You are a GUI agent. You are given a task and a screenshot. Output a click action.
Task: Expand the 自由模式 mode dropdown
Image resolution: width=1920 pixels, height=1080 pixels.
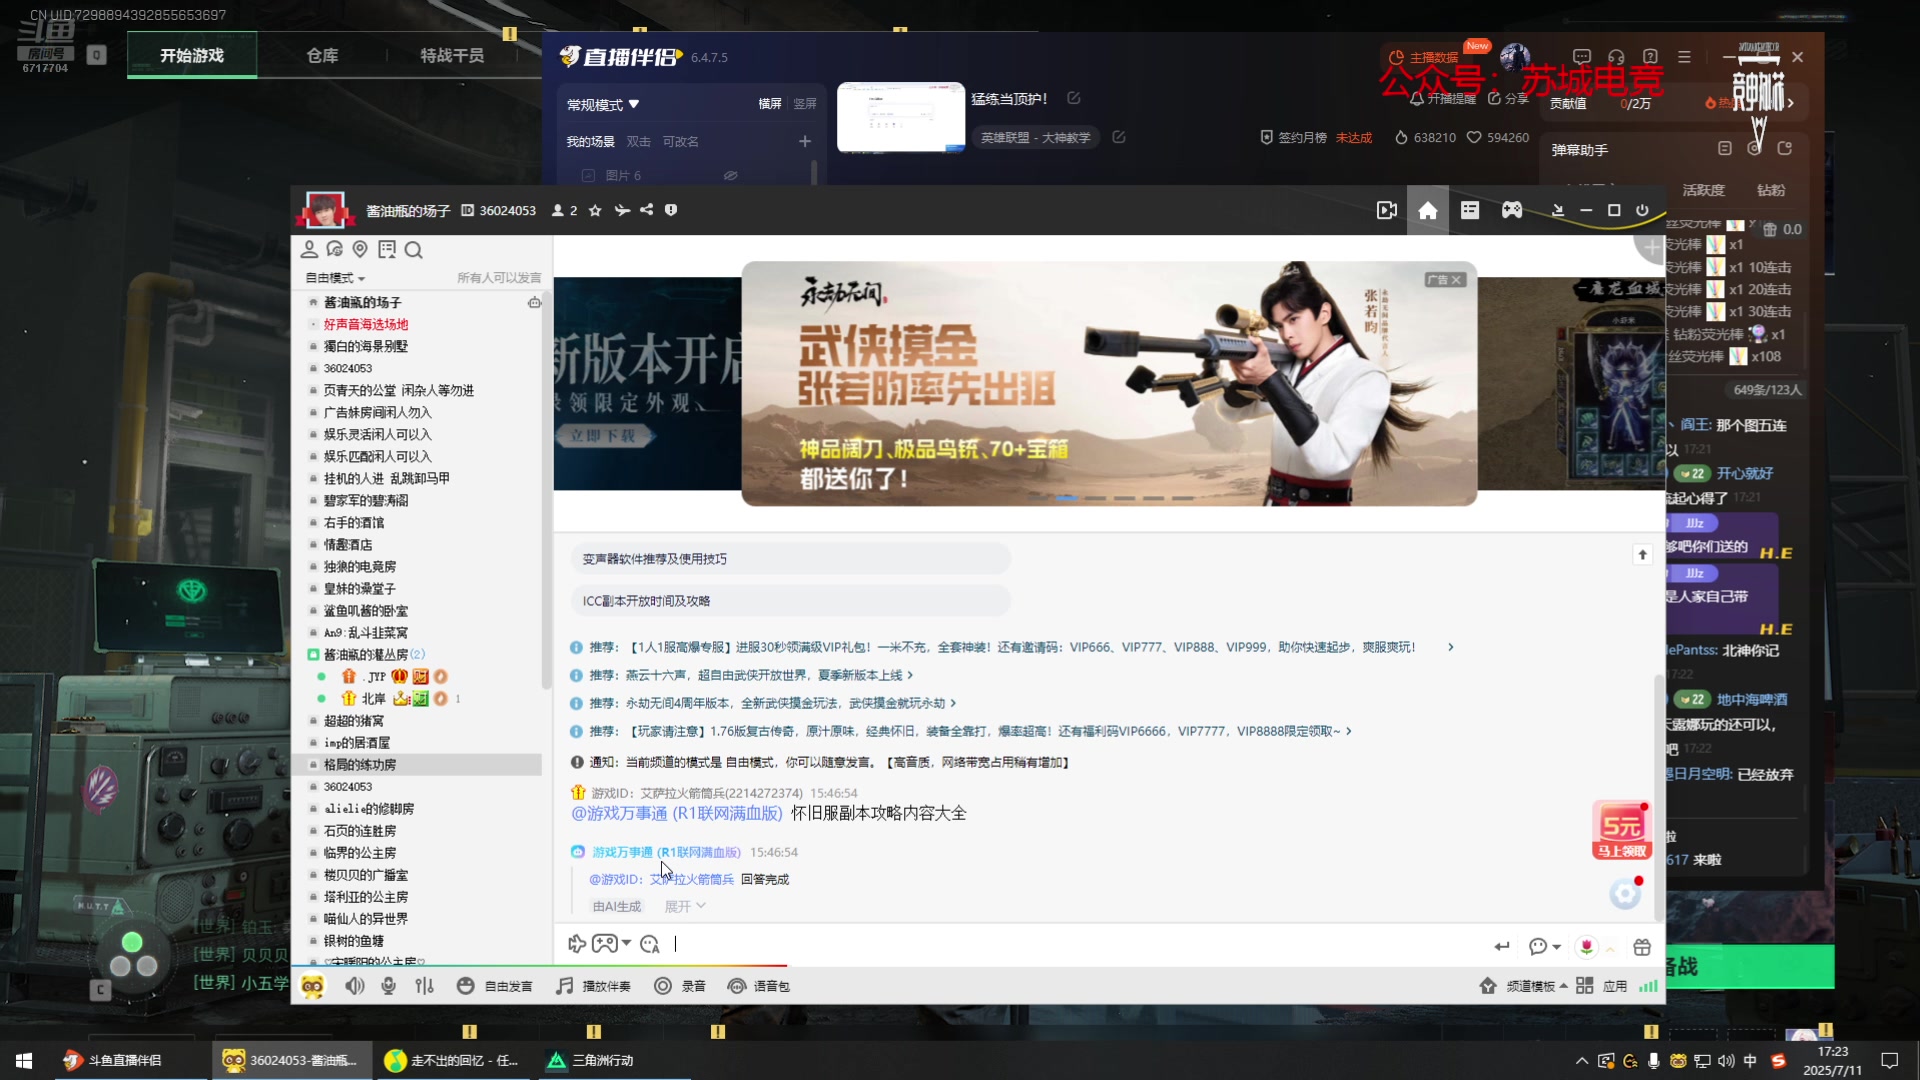(x=335, y=278)
